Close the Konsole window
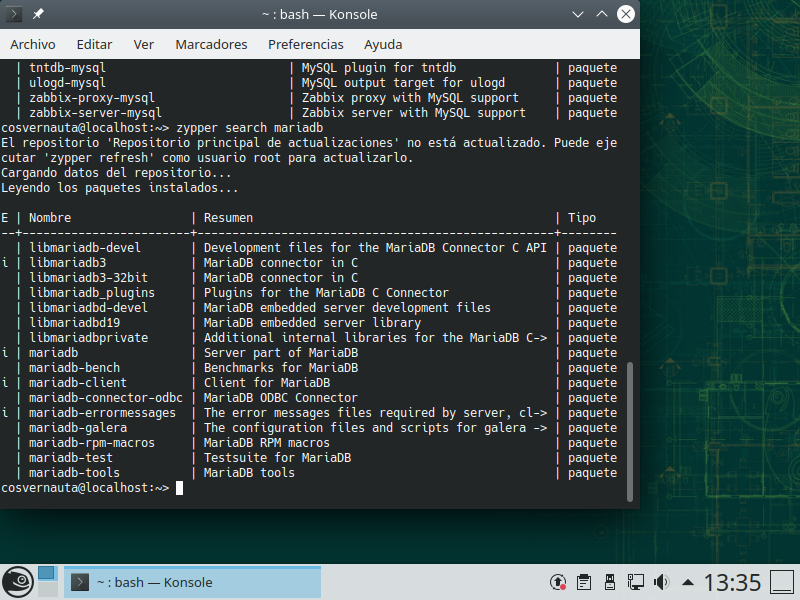 626,14
